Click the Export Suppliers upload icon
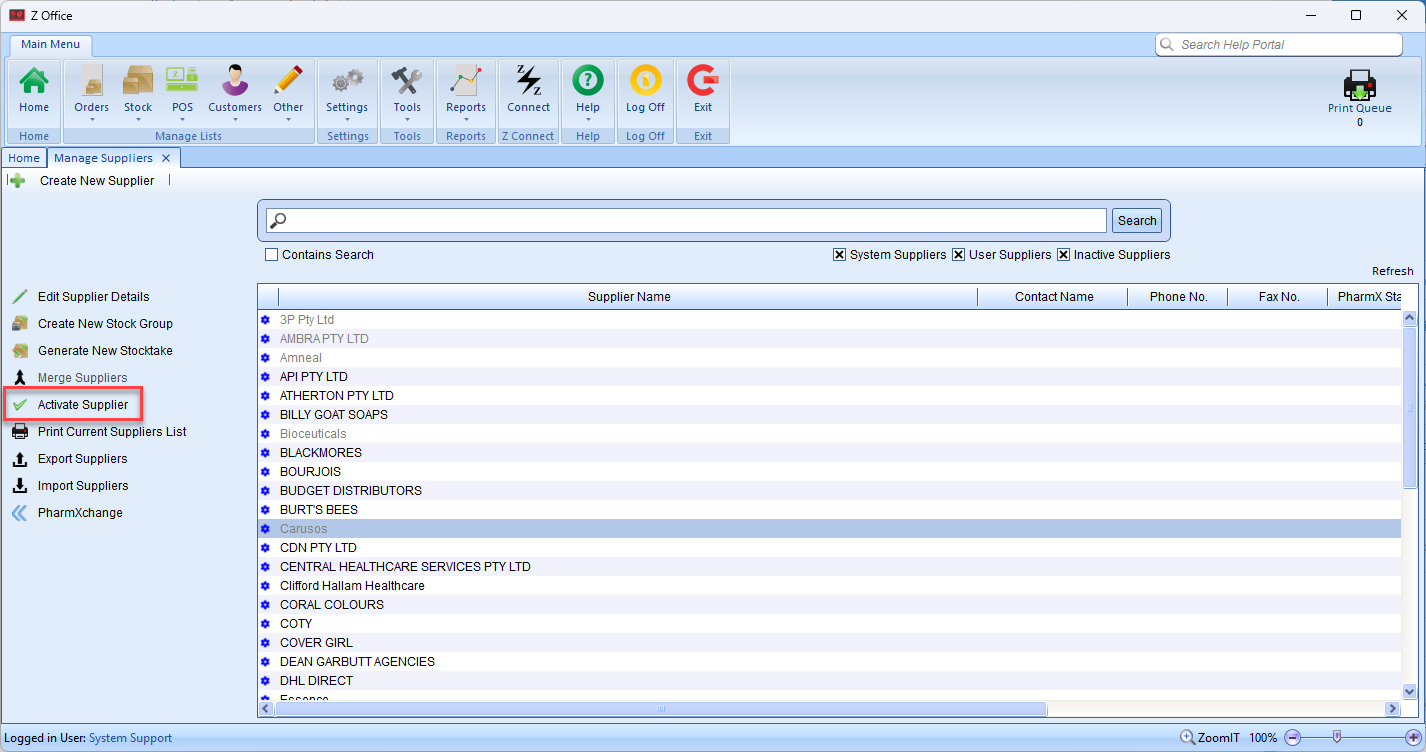 pyautogui.click(x=19, y=459)
